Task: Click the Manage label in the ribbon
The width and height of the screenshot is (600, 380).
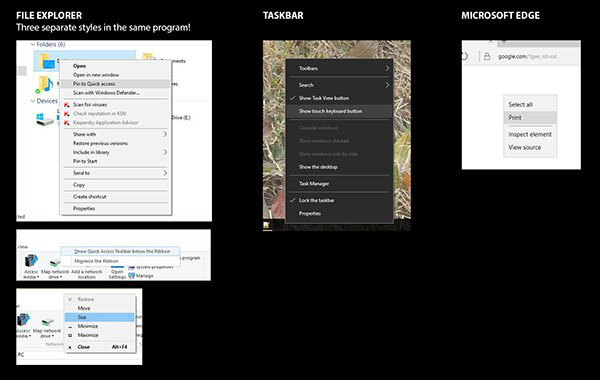Action: 145,276
